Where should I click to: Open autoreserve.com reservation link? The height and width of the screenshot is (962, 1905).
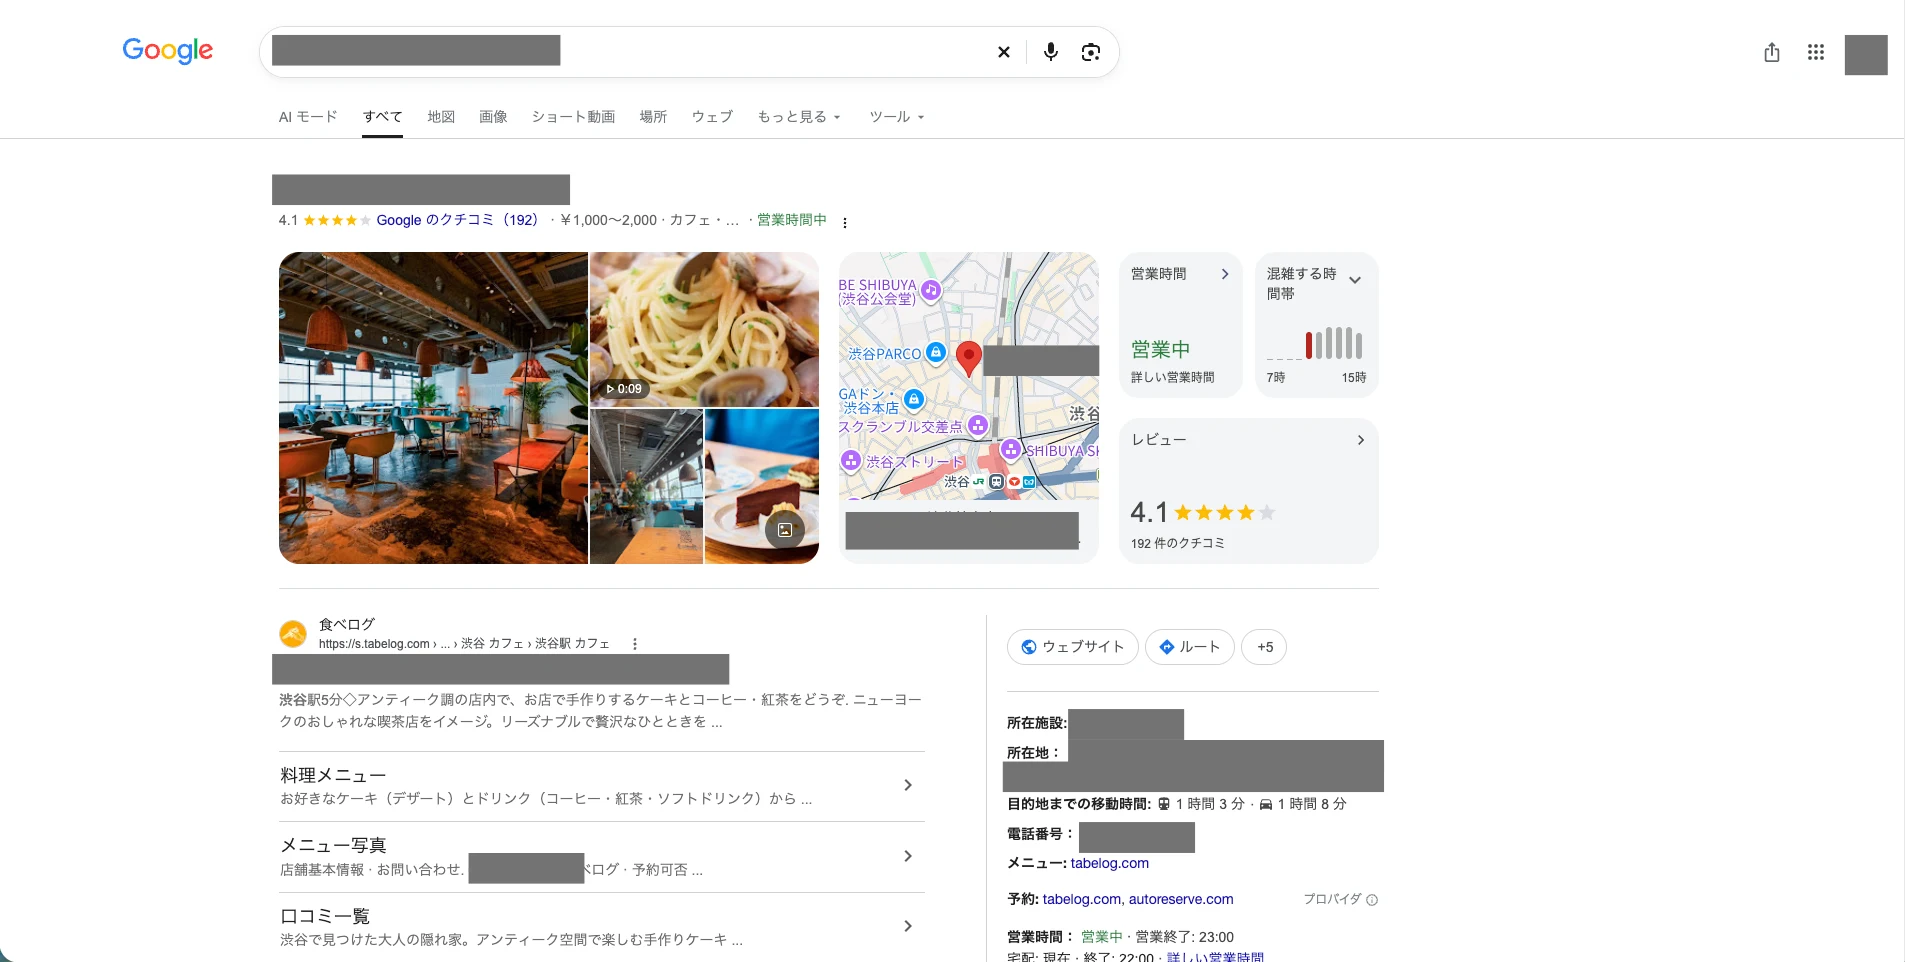pos(1181,899)
